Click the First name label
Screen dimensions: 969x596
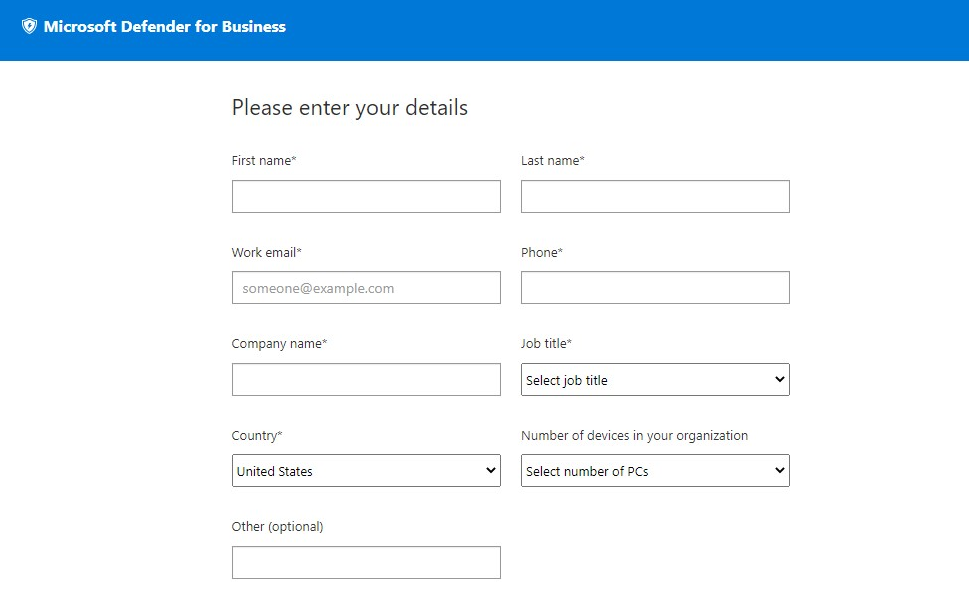(x=264, y=160)
